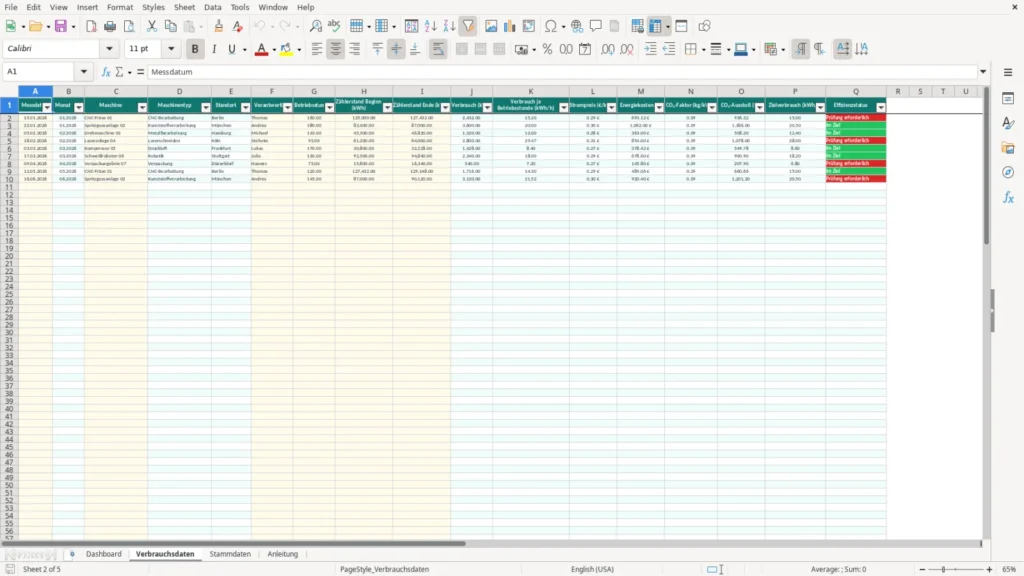The width and height of the screenshot is (1024, 576).
Task: Insert an image
Action: point(491,26)
